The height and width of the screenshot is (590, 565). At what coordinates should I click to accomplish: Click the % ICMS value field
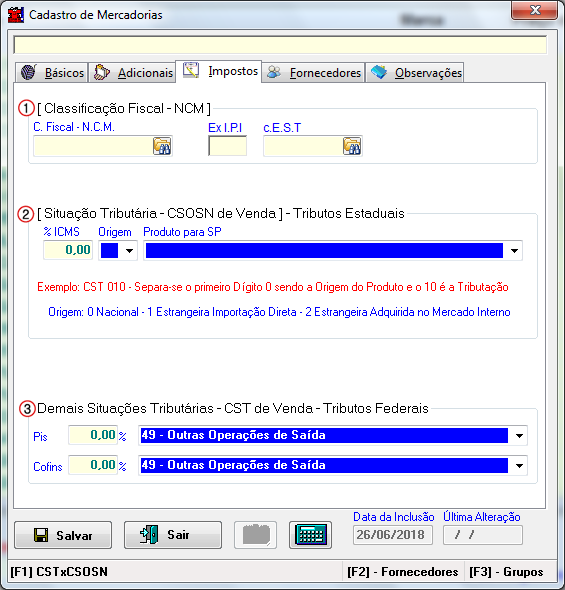[68, 250]
